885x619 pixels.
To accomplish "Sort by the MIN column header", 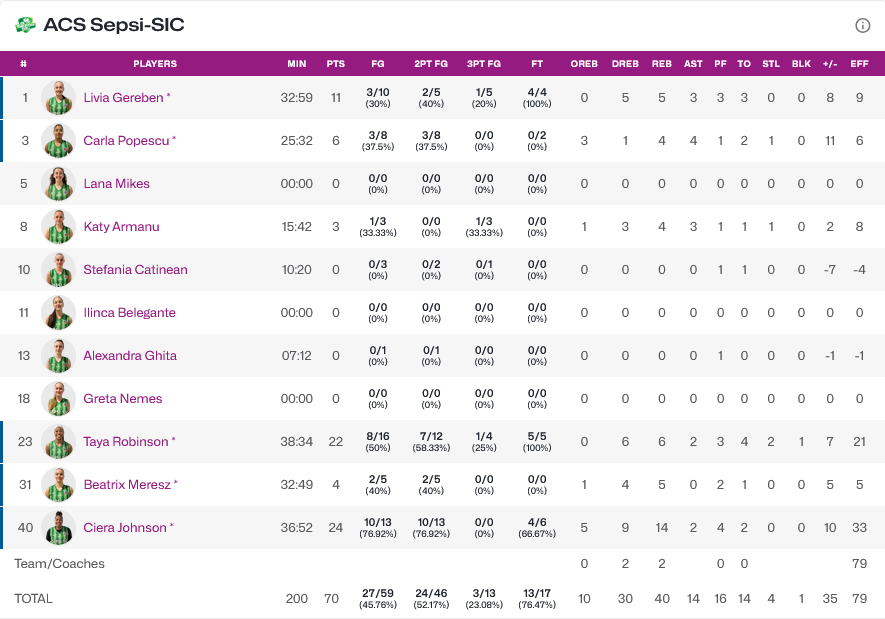I will [297, 64].
